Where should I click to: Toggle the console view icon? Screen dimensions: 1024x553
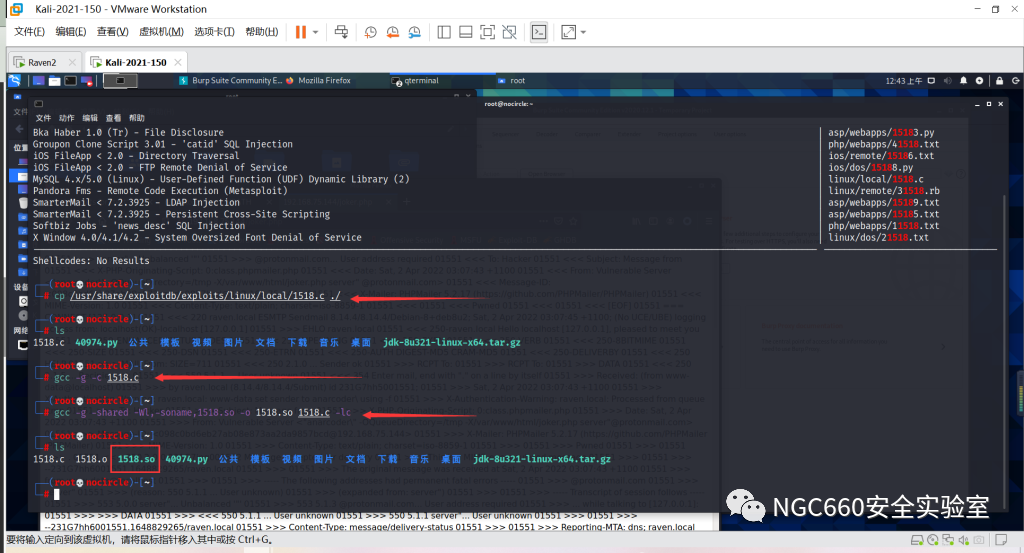pyautogui.click(x=539, y=32)
